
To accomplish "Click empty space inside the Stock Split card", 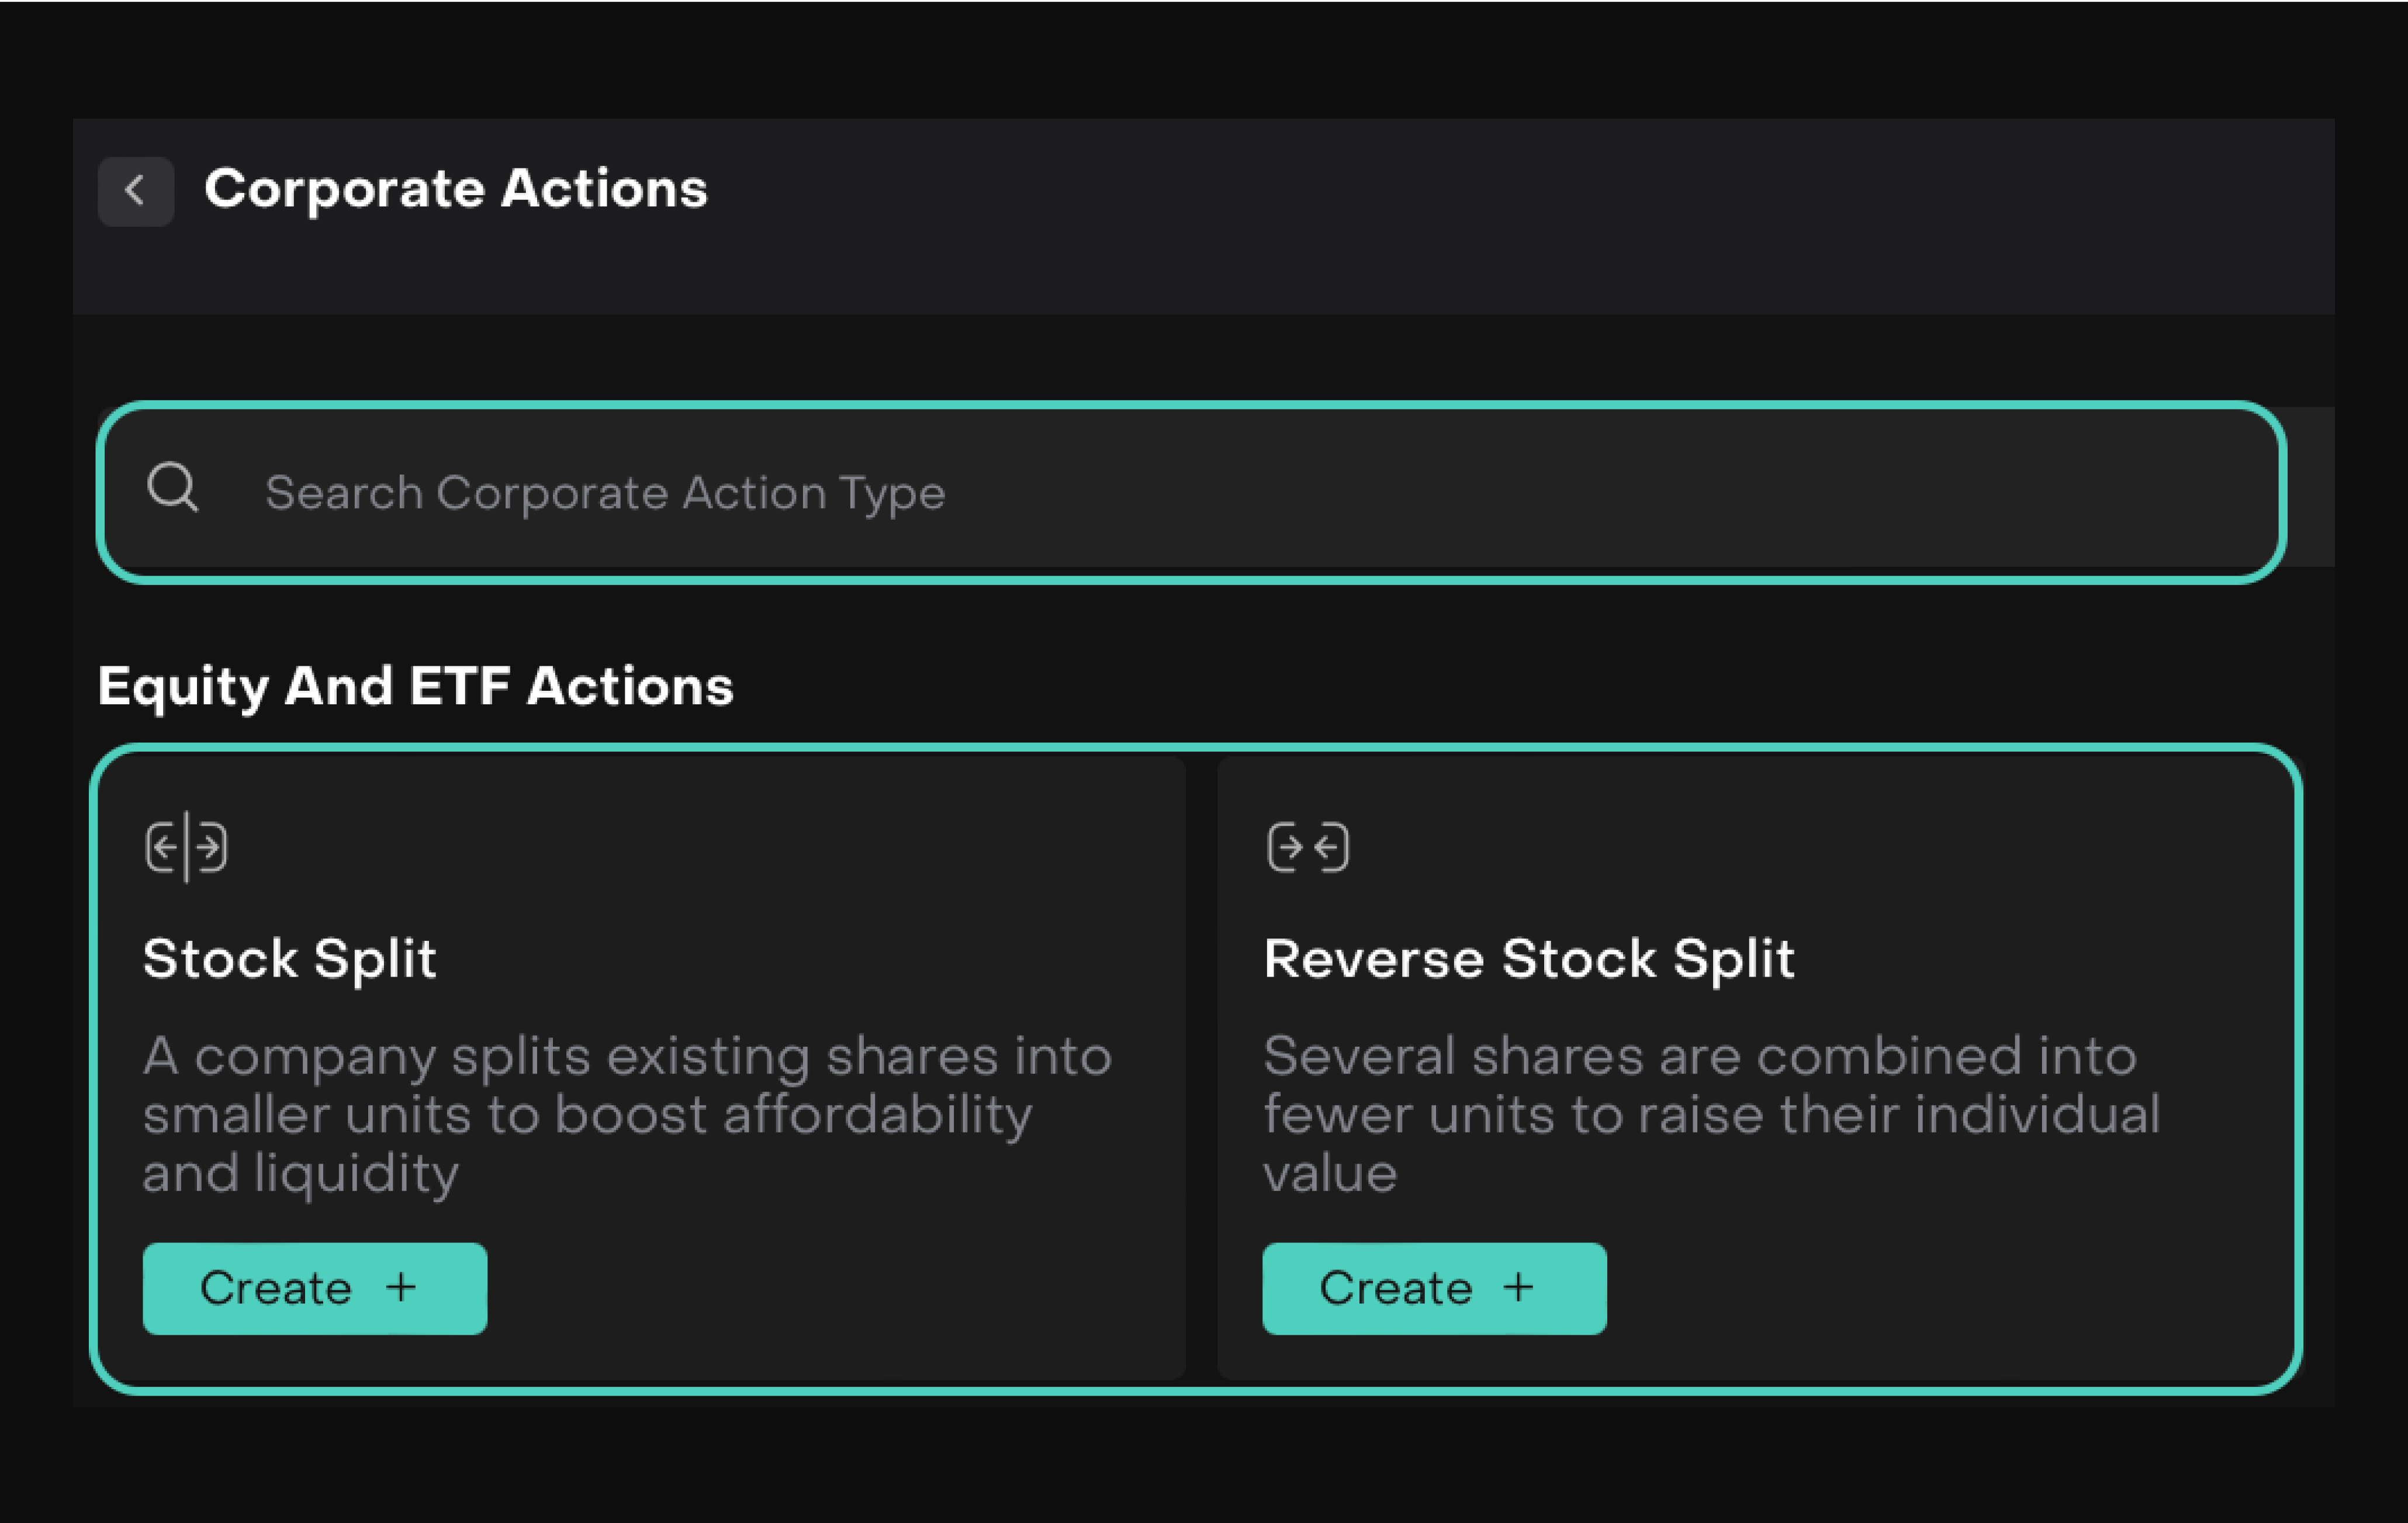I will tap(850, 1290).
